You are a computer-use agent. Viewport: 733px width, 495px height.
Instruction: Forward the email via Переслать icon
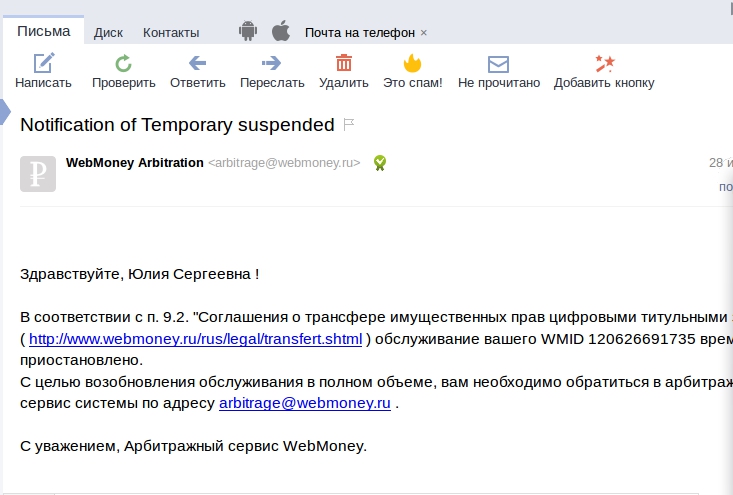pos(272,63)
